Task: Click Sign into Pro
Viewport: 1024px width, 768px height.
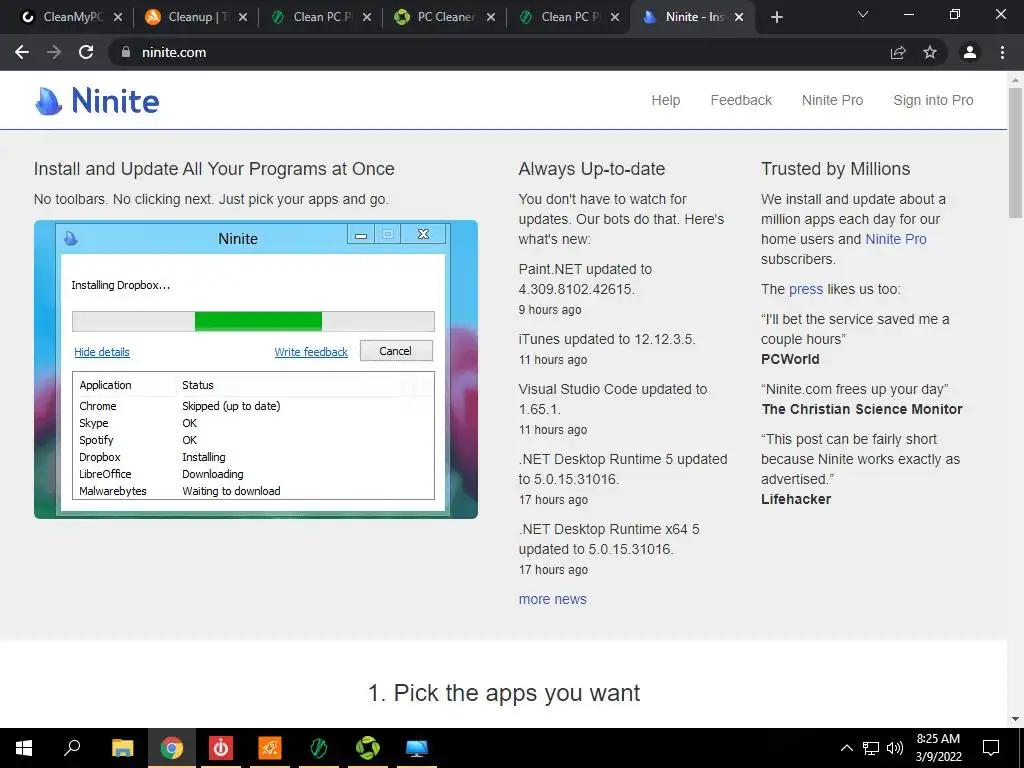Action: coord(933,100)
